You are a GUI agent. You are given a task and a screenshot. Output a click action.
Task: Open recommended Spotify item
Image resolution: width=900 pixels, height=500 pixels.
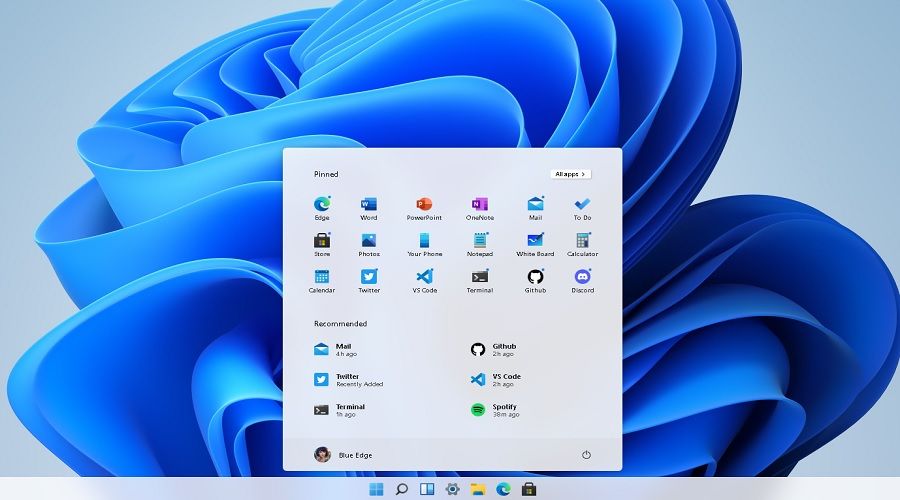(495, 410)
